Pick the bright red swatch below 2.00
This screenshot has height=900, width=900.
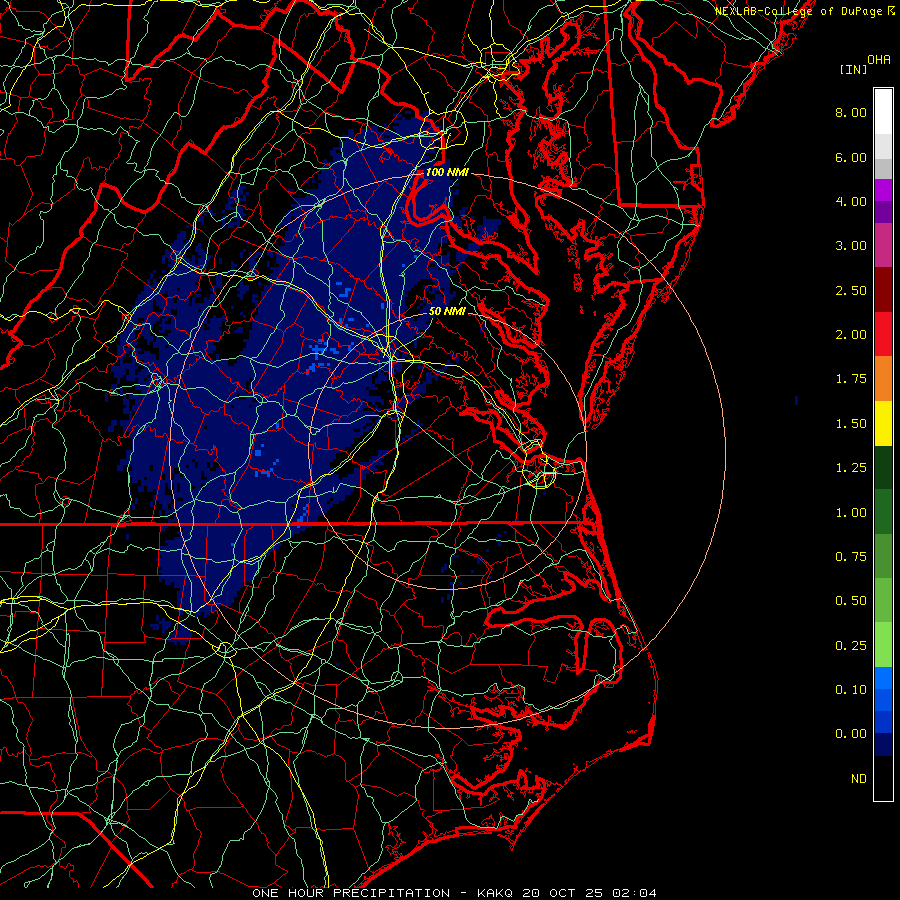883,334
